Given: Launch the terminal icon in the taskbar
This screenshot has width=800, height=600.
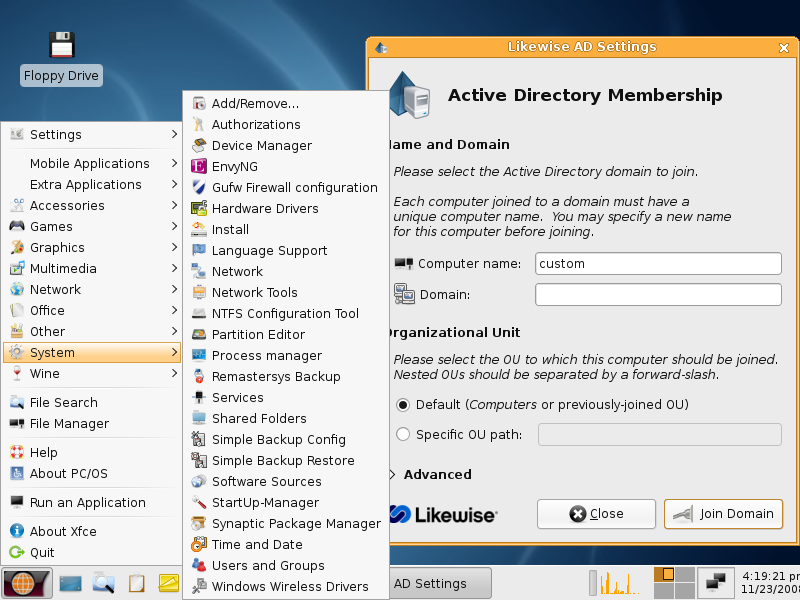Looking at the screenshot, I should click(x=70, y=583).
